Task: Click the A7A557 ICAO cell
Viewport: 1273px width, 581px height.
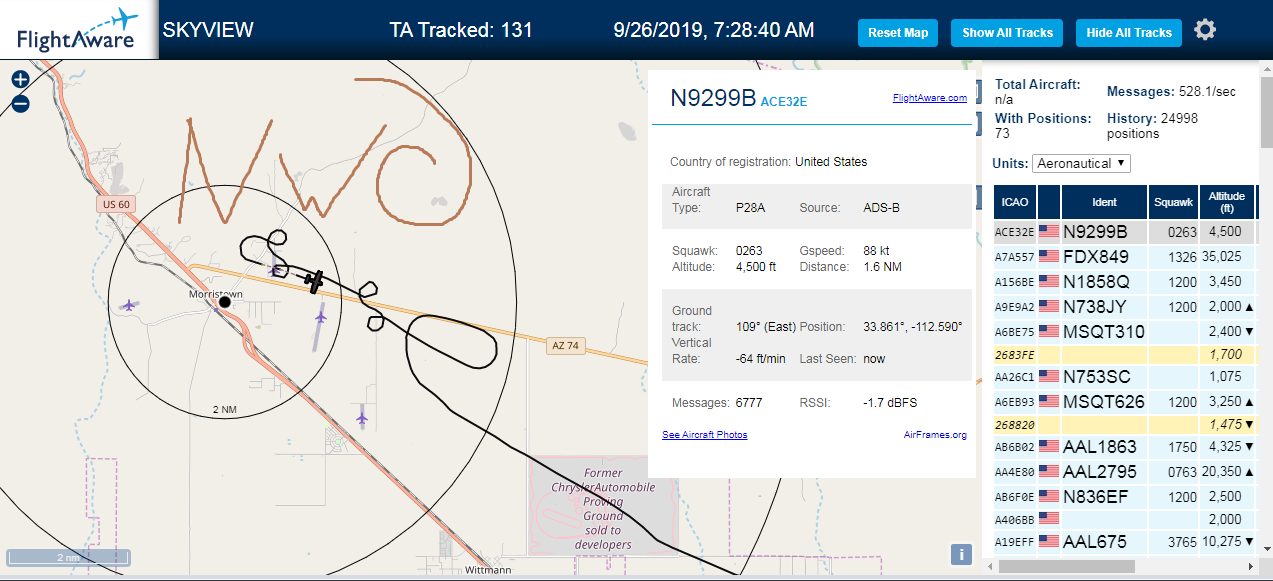Action: (1014, 257)
